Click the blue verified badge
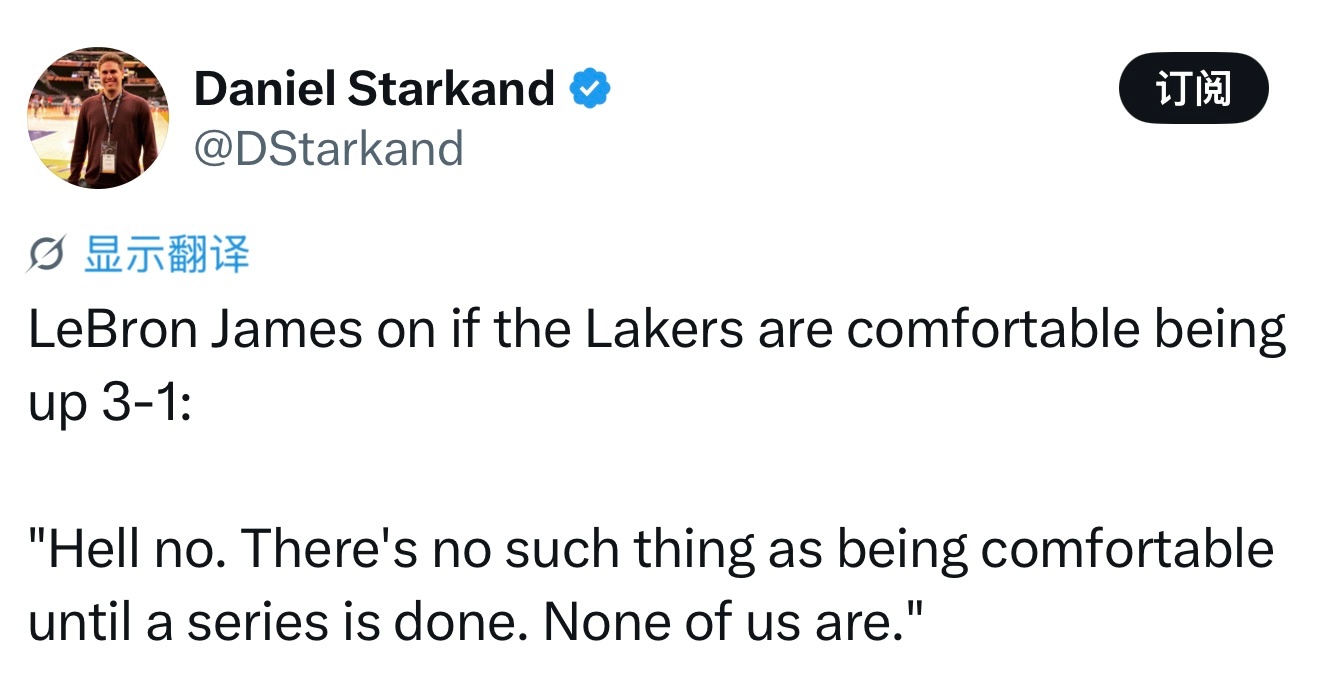Viewport: 1320px width, 692px height. [x=590, y=89]
